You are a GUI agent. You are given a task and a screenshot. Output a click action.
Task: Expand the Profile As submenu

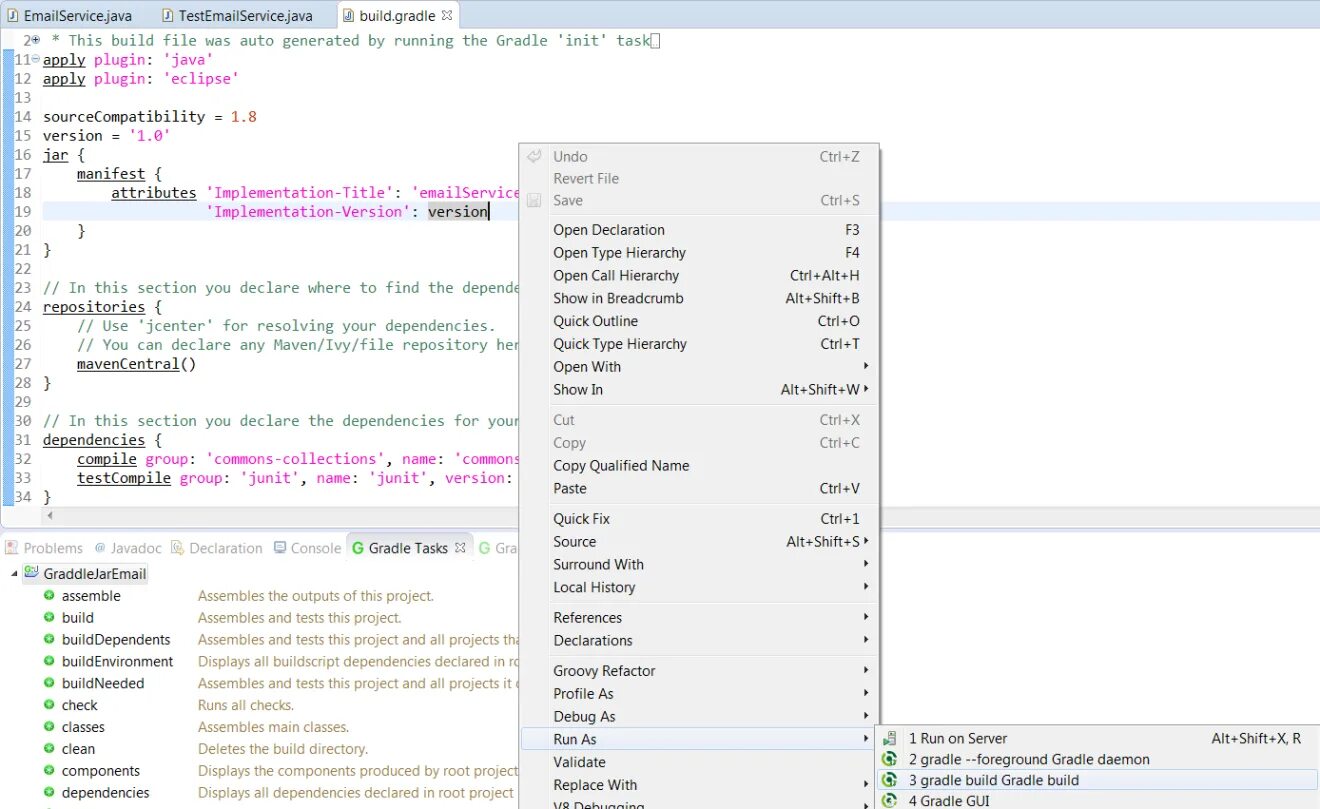tap(699, 694)
